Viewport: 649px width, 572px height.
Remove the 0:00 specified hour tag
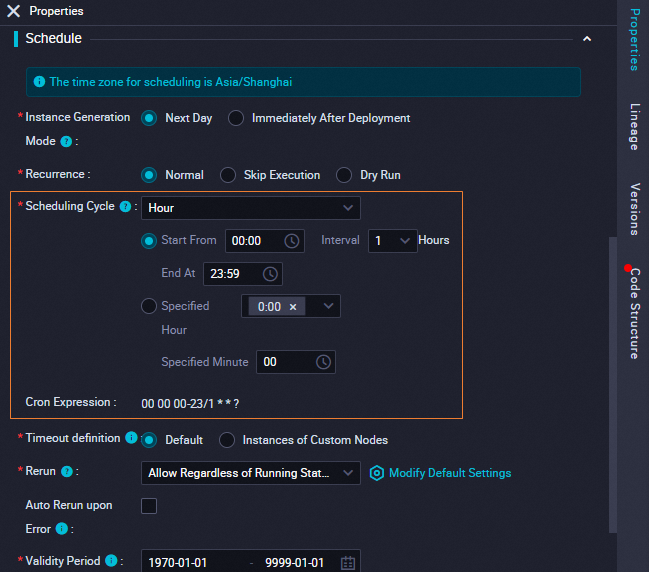point(293,307)
